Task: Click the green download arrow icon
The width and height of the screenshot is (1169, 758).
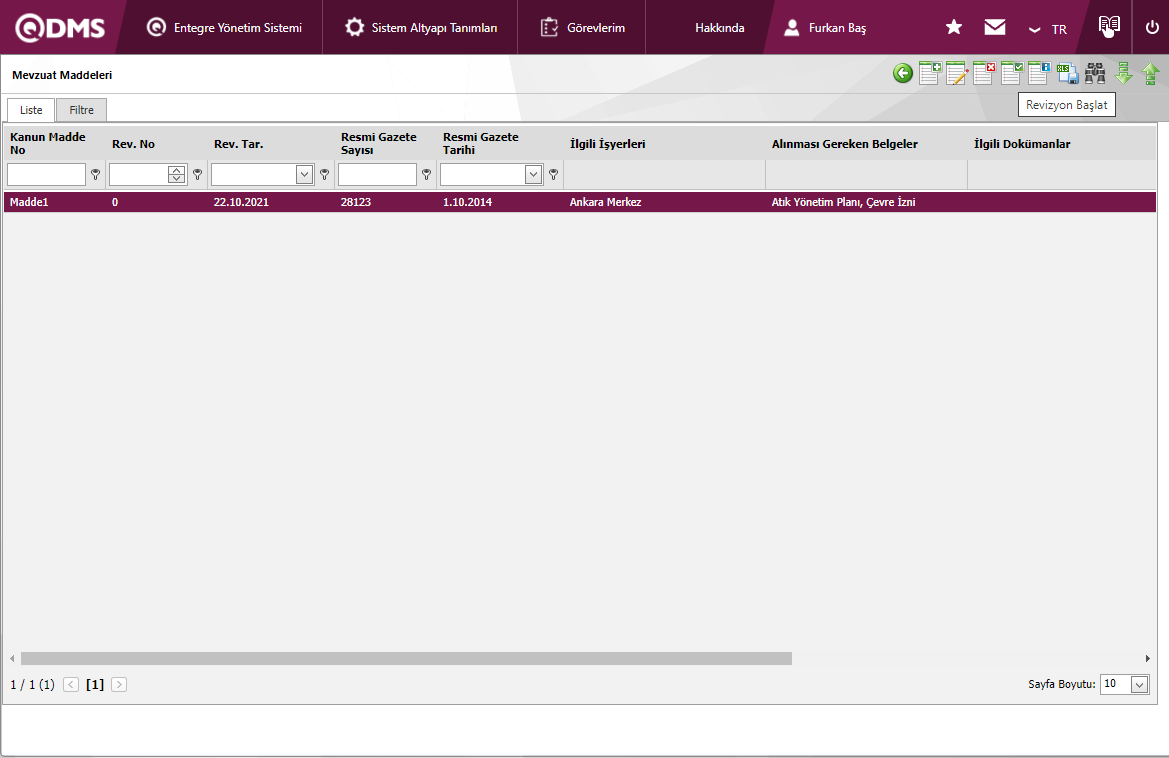Action: pyautogui.click(x=1124, y=73)
